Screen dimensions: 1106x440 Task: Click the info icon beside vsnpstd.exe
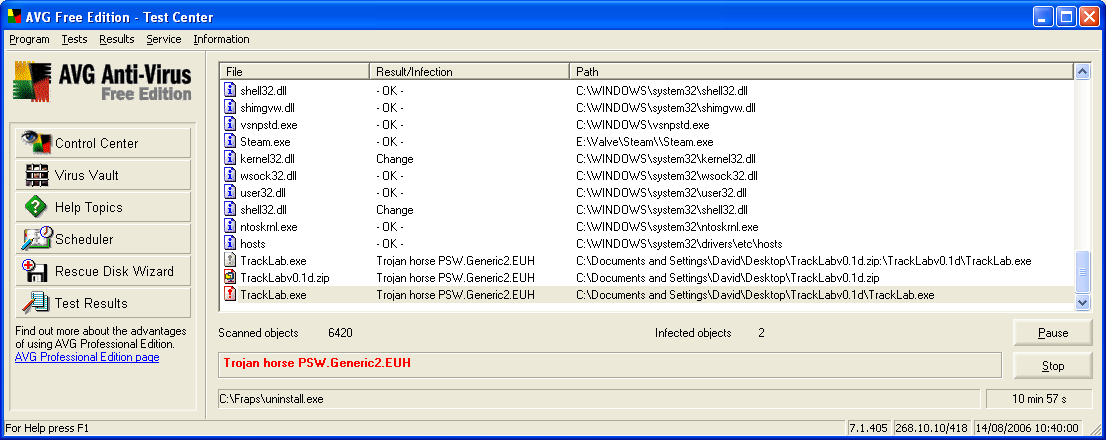click(x=230, y=124)
